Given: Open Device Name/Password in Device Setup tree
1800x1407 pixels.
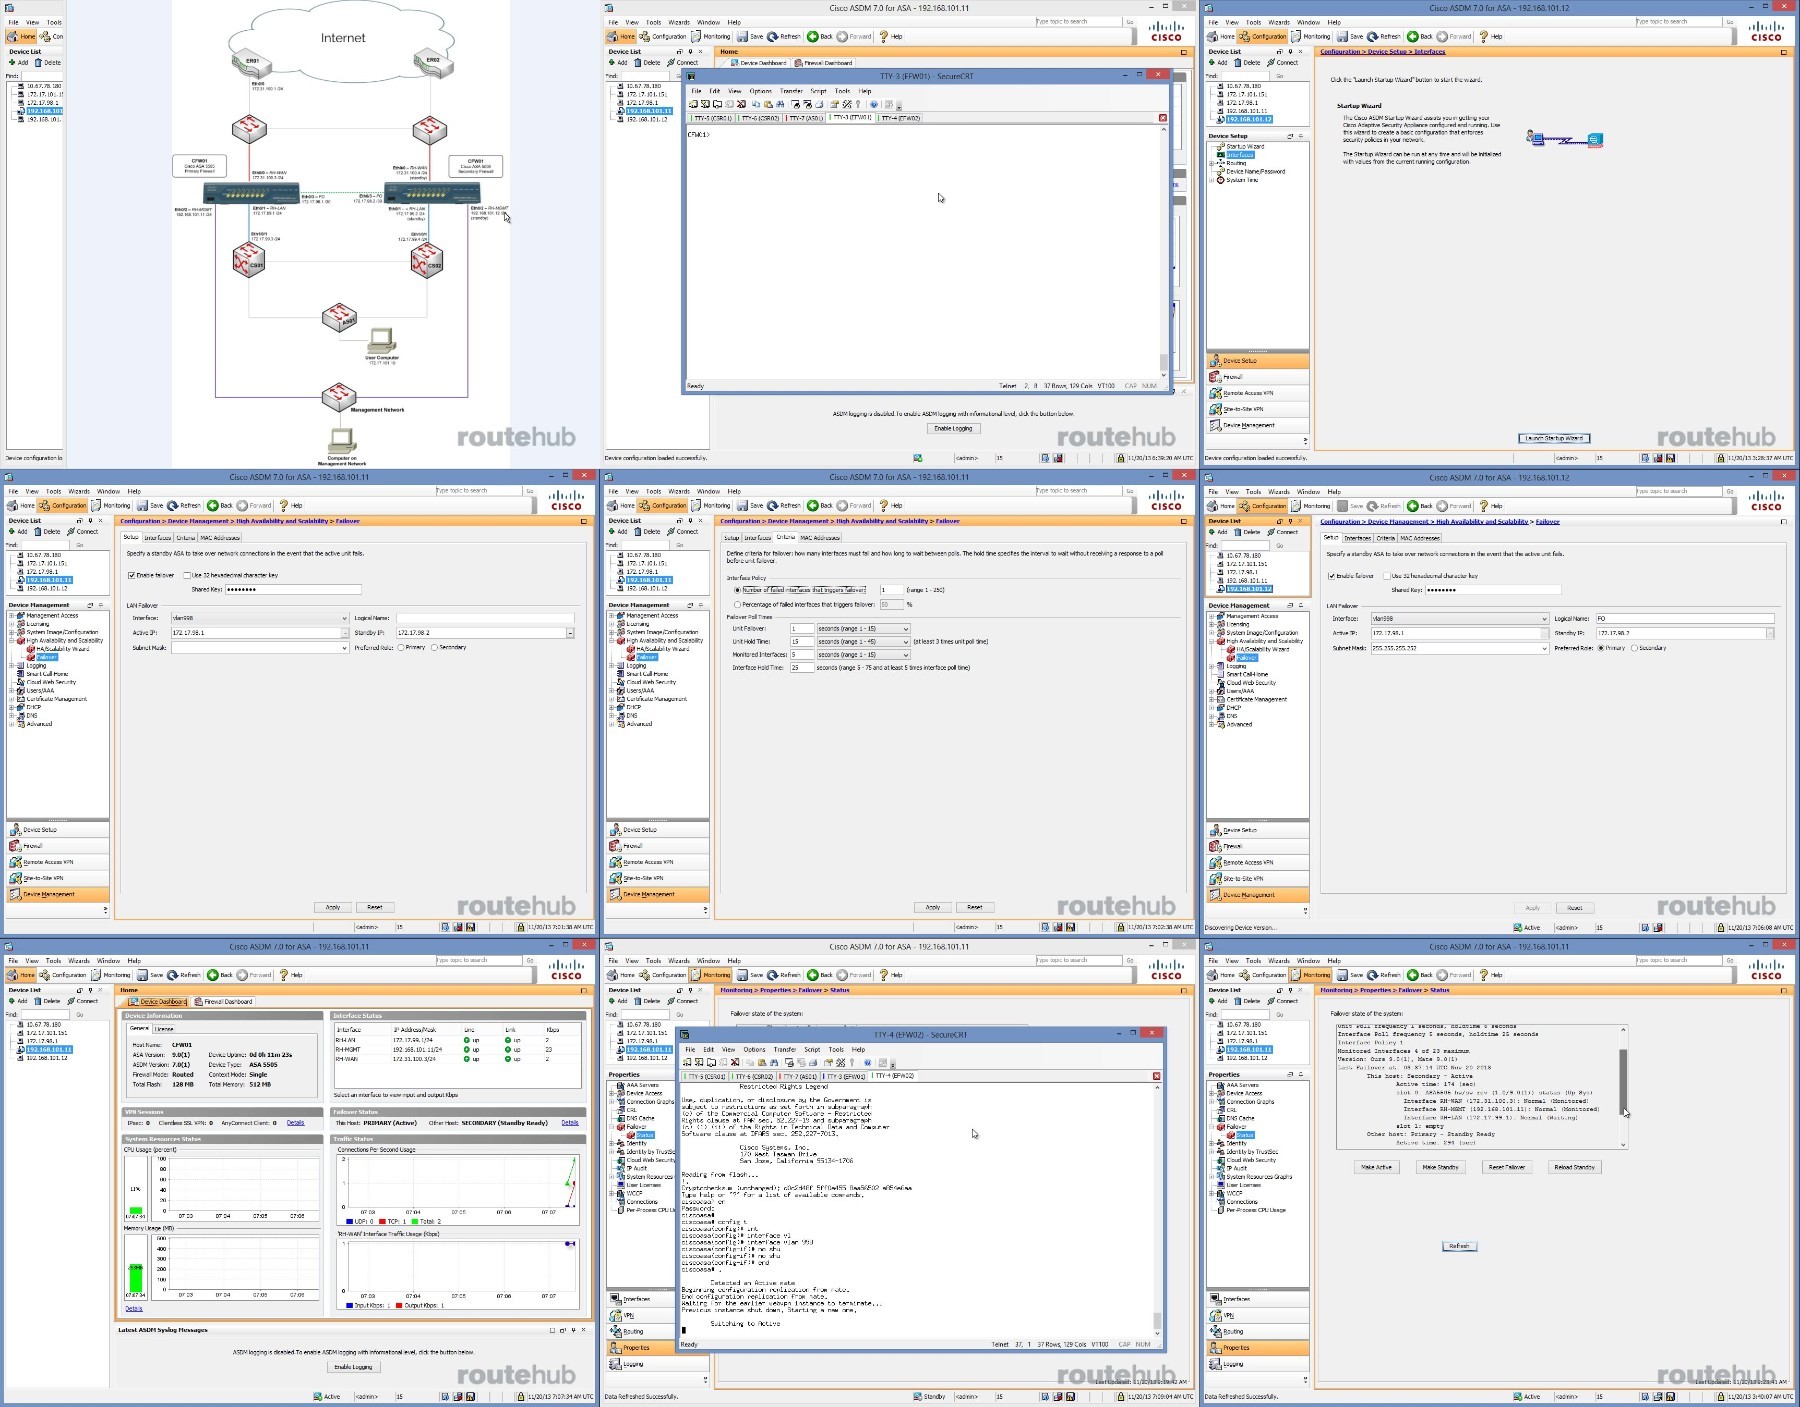Looking at the screenshot, I should pos(1255,172).
